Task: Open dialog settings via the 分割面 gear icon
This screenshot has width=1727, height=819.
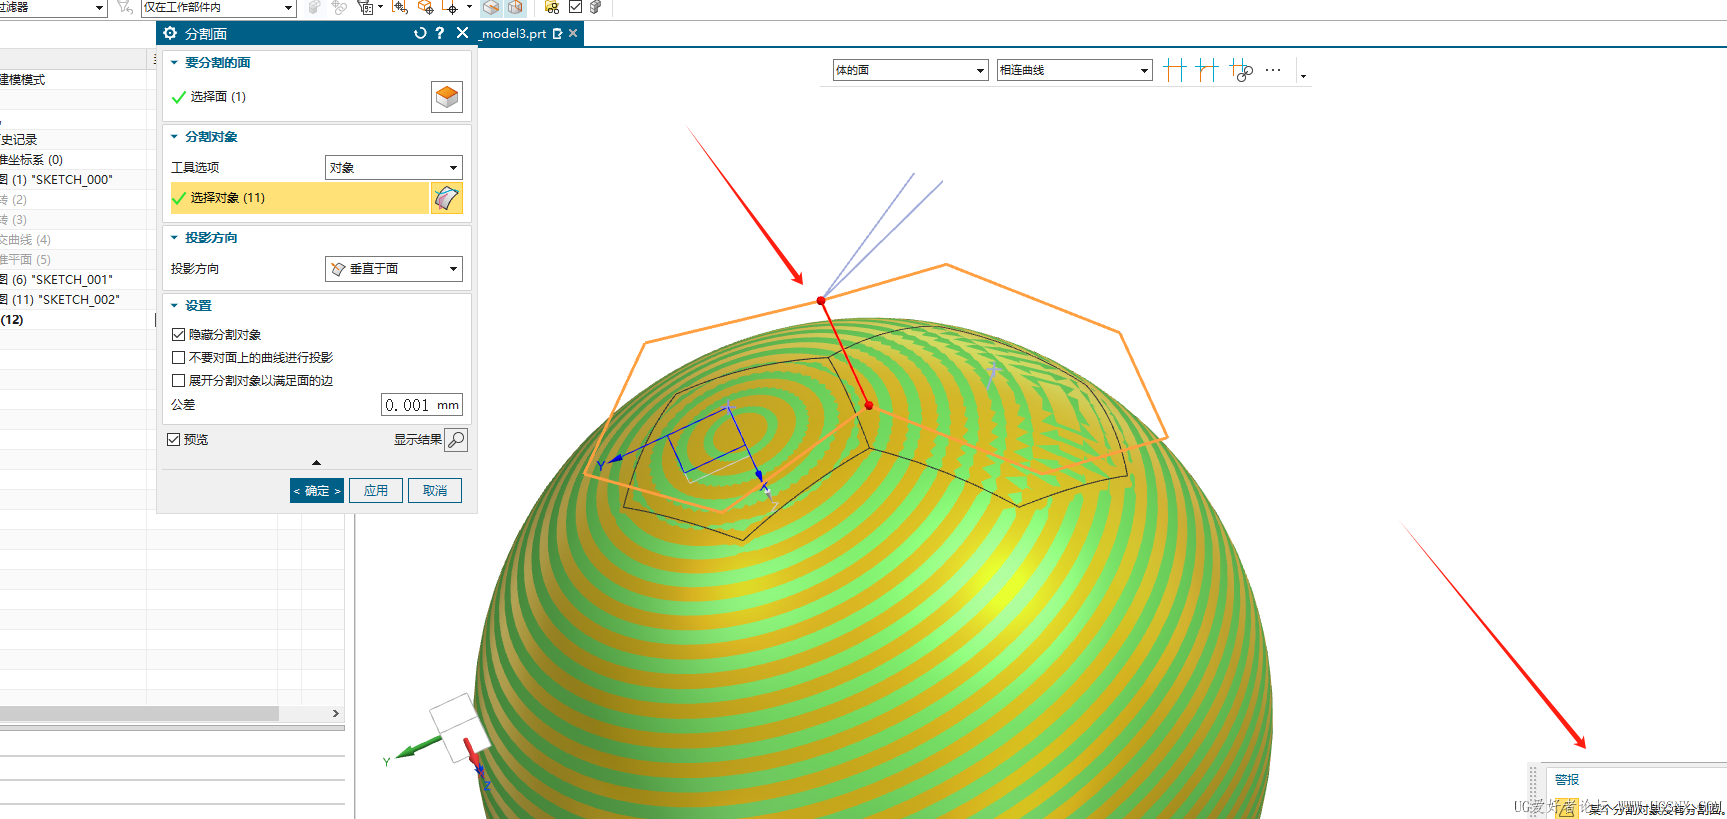Action: [x=170, y=34]
